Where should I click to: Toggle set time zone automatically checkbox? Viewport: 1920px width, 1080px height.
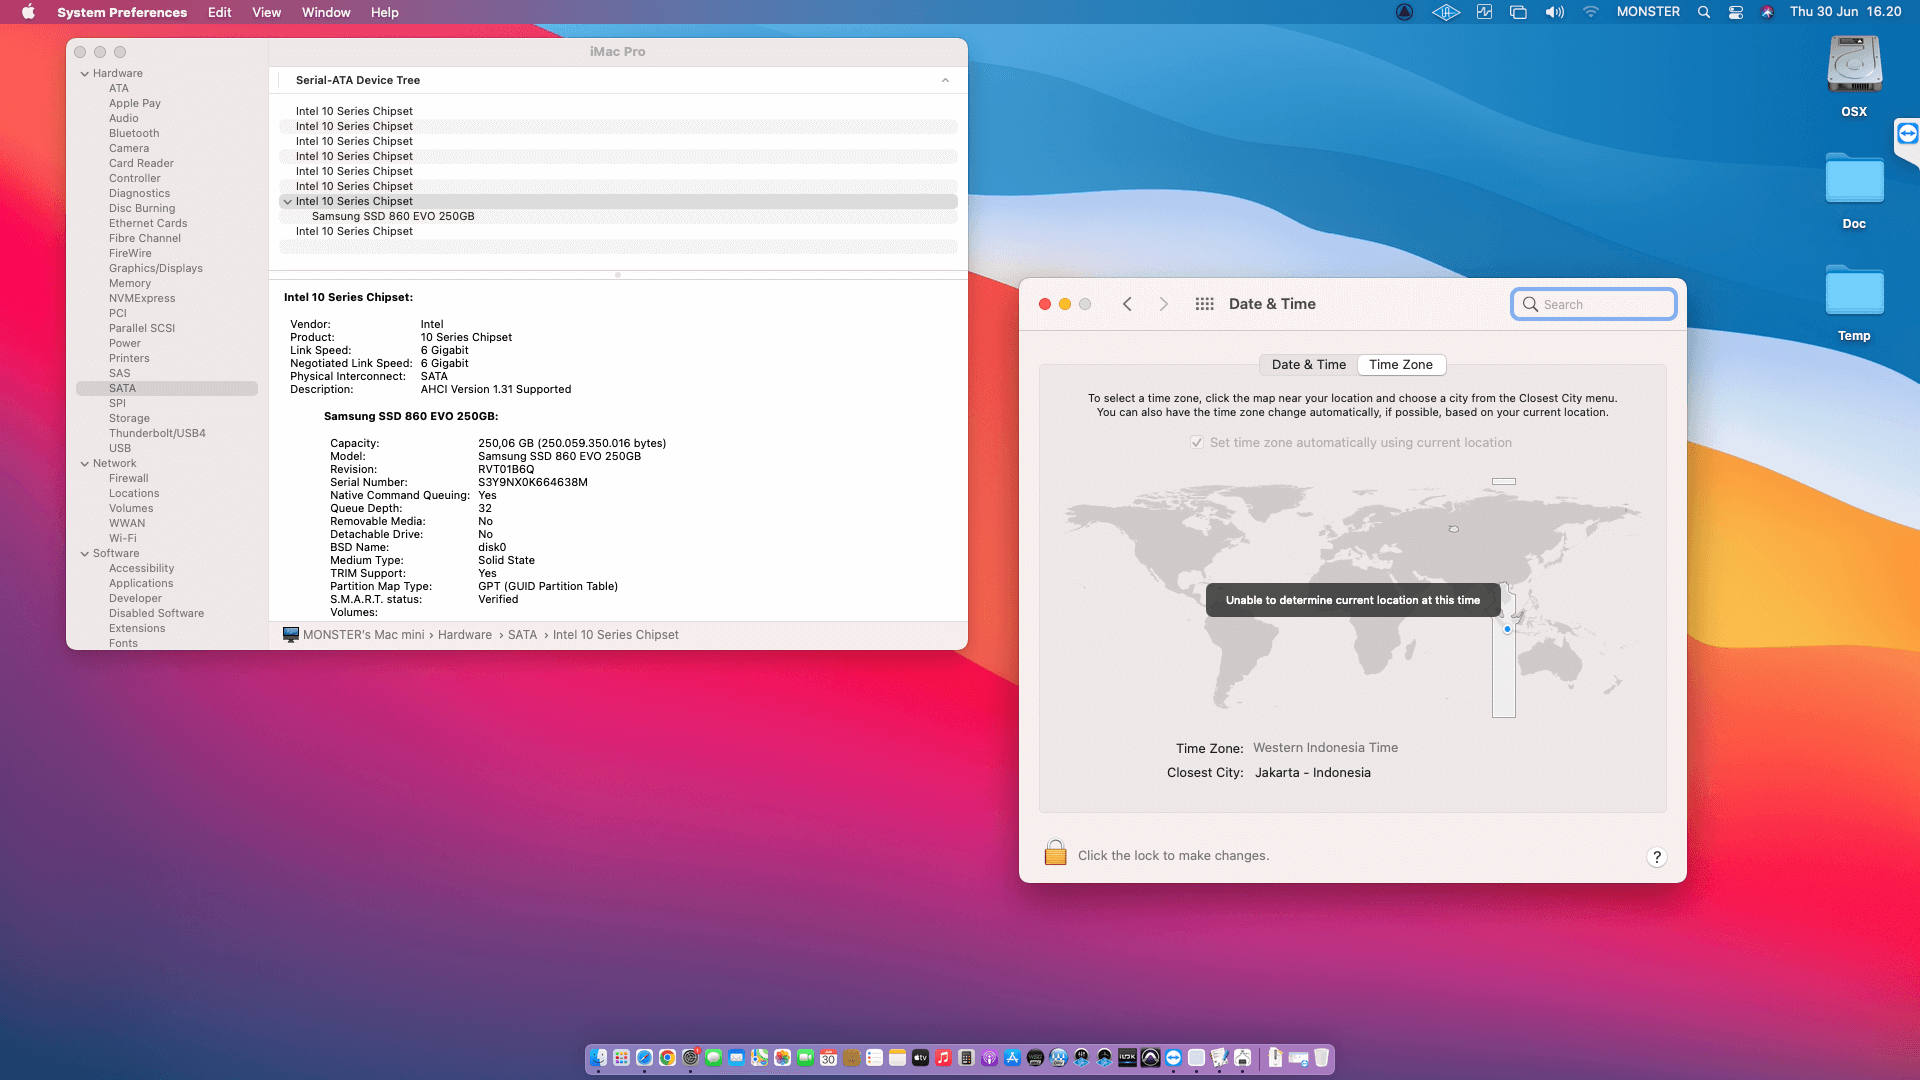[x=1197, y=442]
